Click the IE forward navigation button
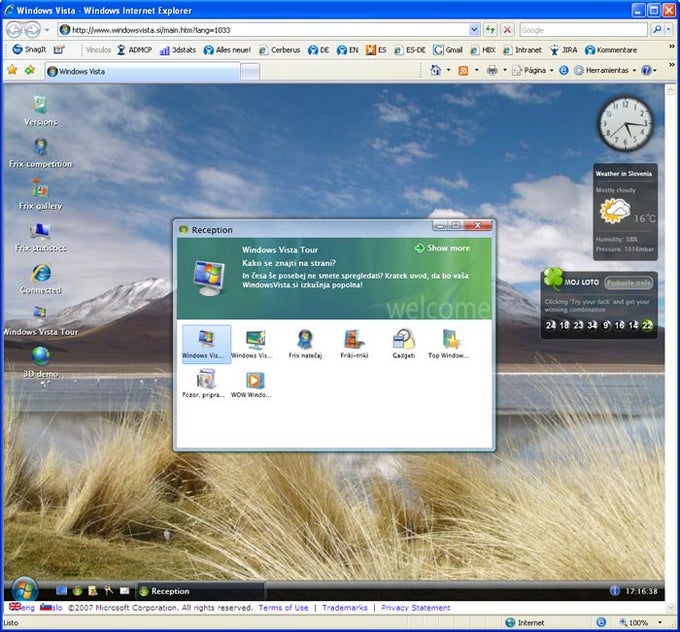The image size is (680, 632). pos(32,30)
